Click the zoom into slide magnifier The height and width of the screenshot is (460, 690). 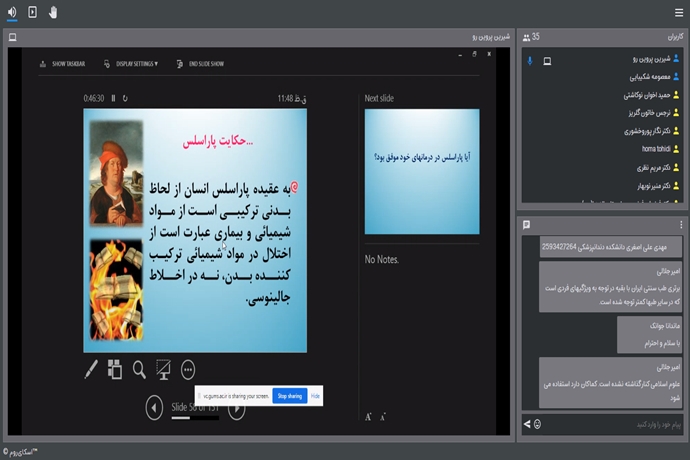(139, 370)
